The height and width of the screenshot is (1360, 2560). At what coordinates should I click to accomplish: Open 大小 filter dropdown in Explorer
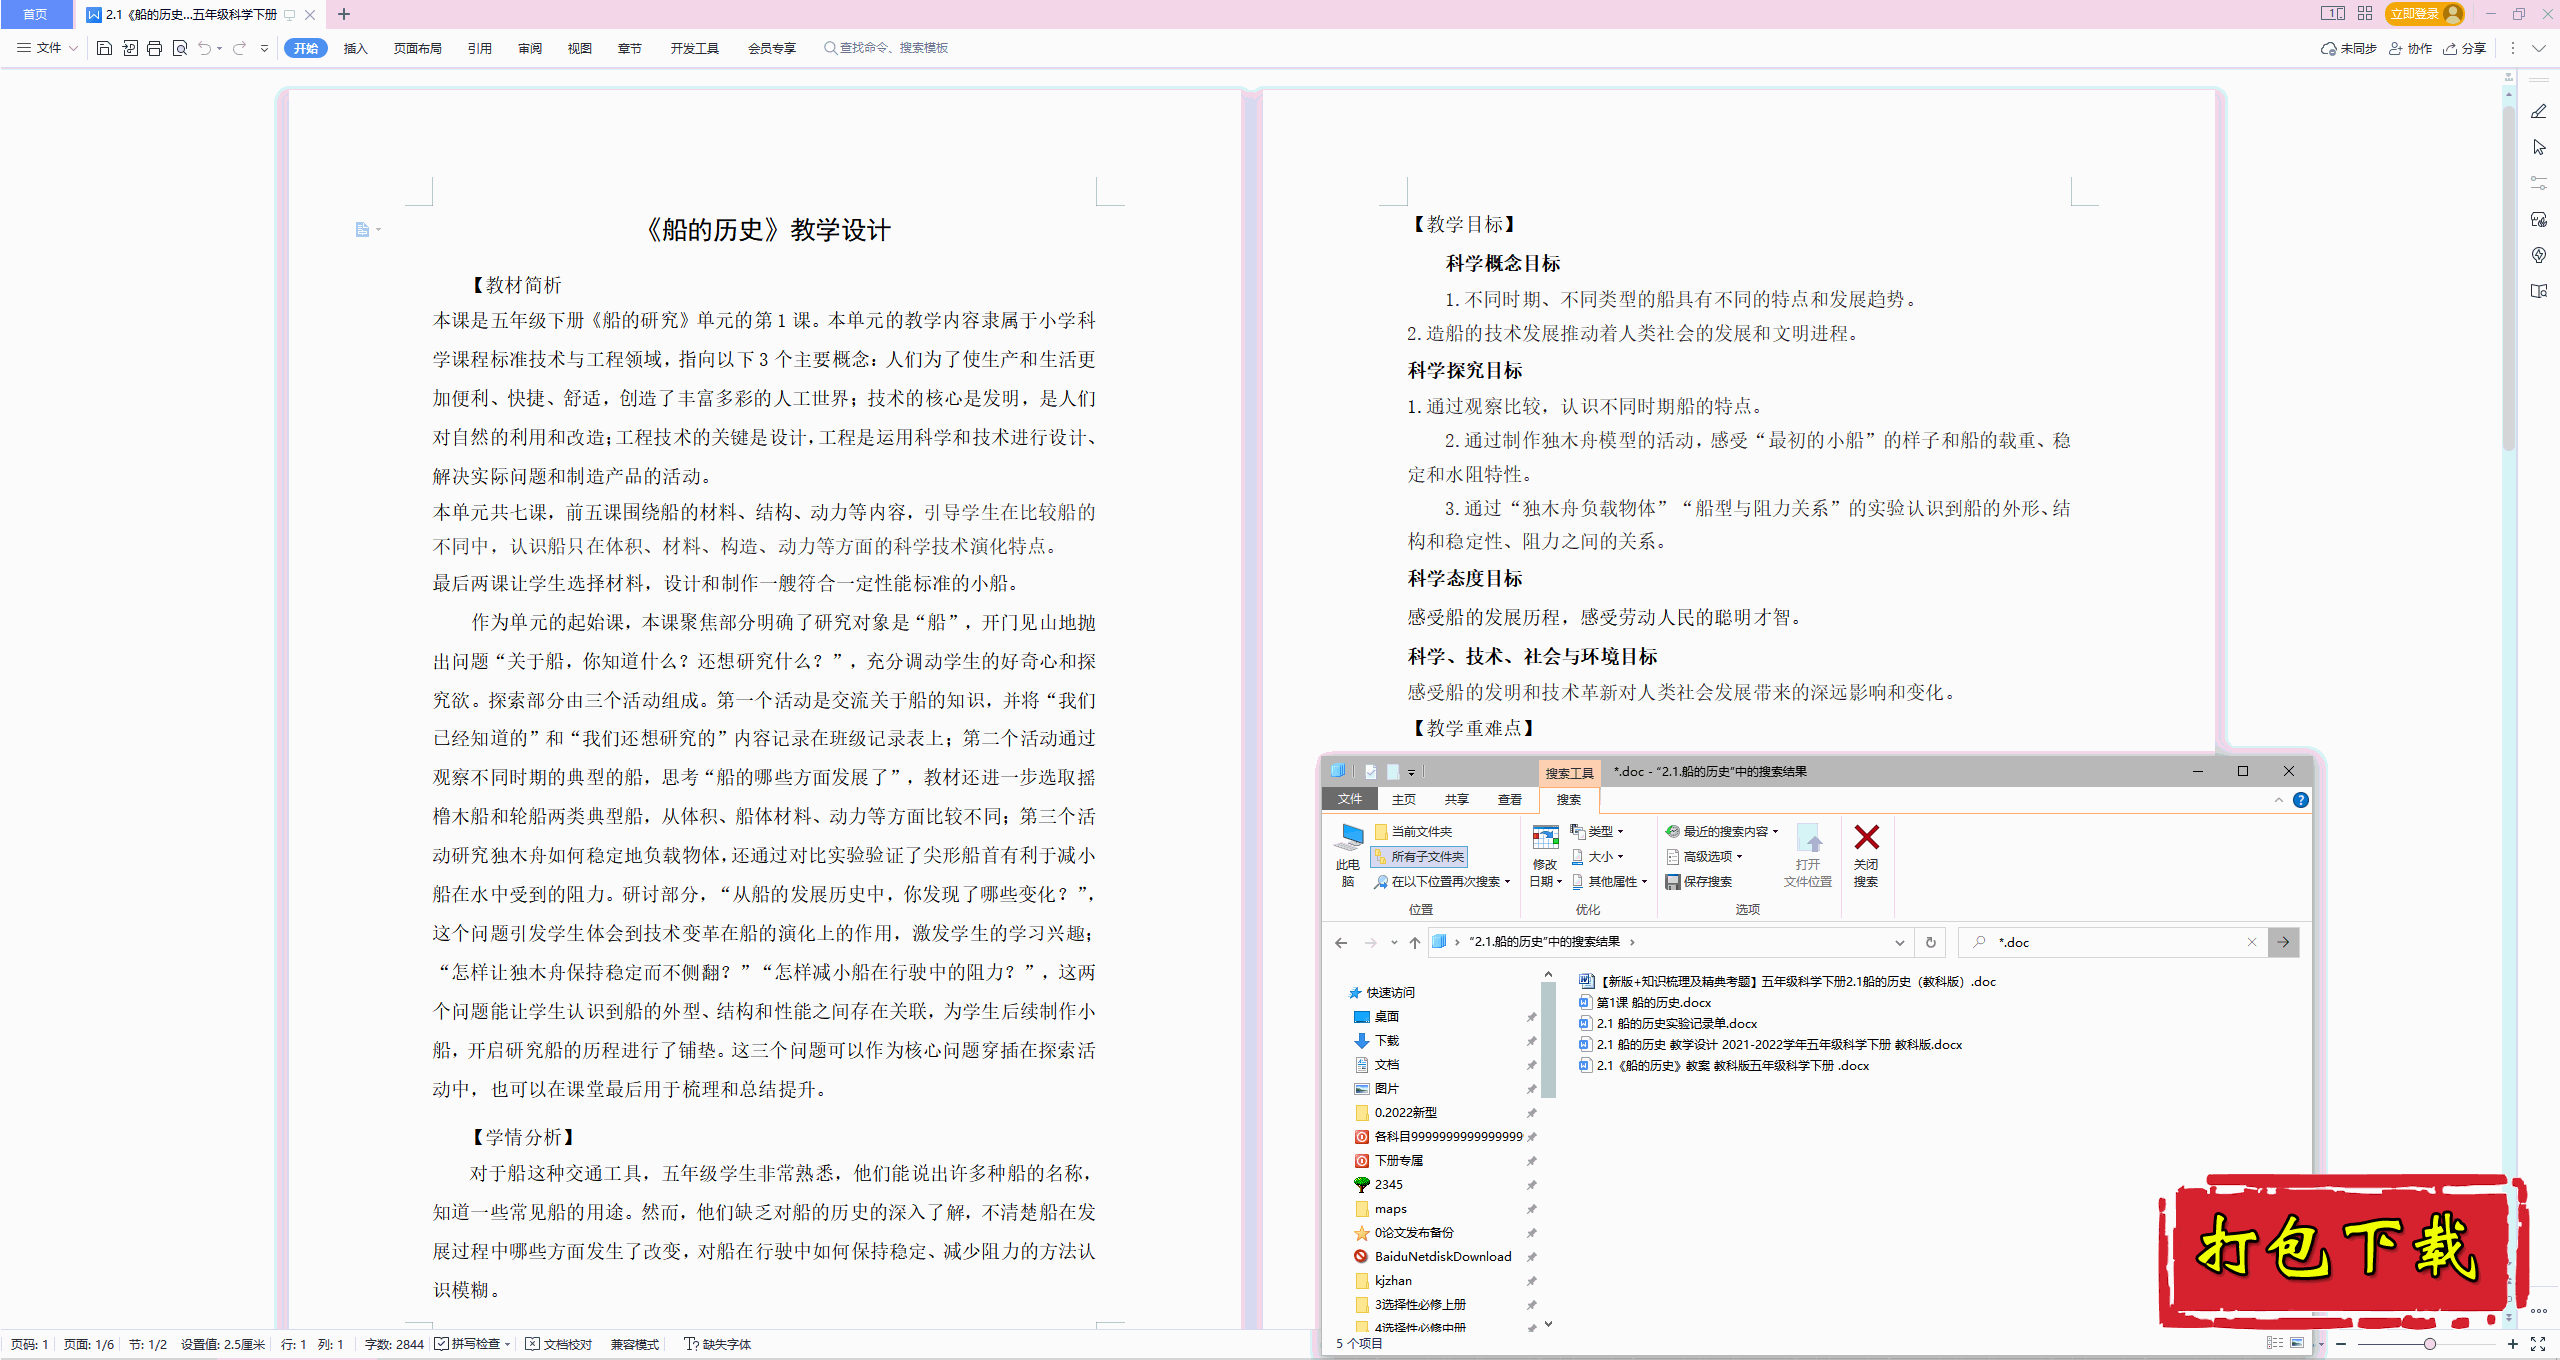[1597, 857]
